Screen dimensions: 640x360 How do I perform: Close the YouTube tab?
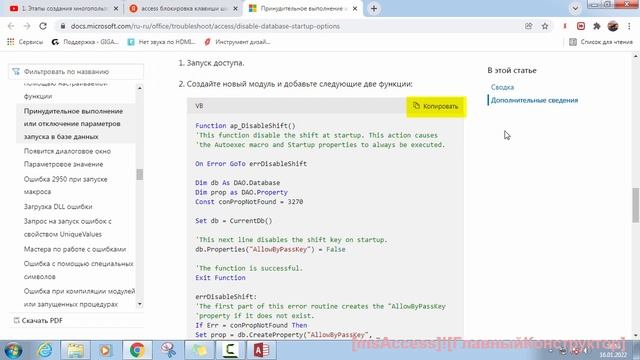[116, 9]
